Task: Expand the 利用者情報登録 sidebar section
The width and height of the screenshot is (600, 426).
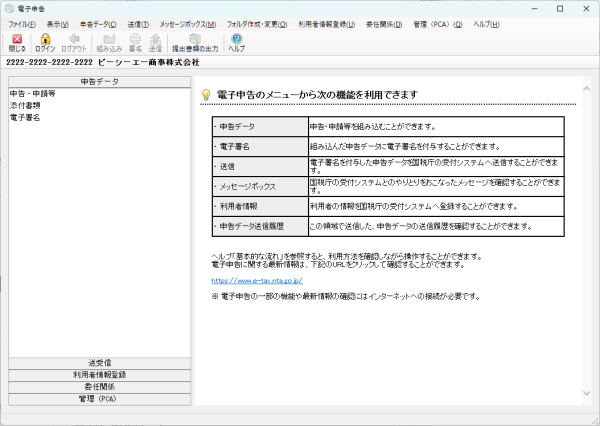Action: coord(98,375)
